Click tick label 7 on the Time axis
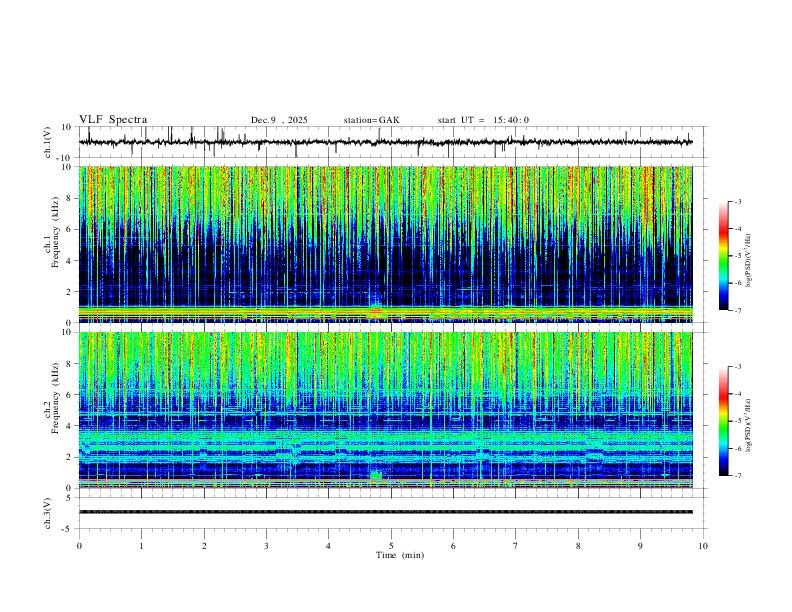This screenshot has height=612, width=792. coord(516,546)
